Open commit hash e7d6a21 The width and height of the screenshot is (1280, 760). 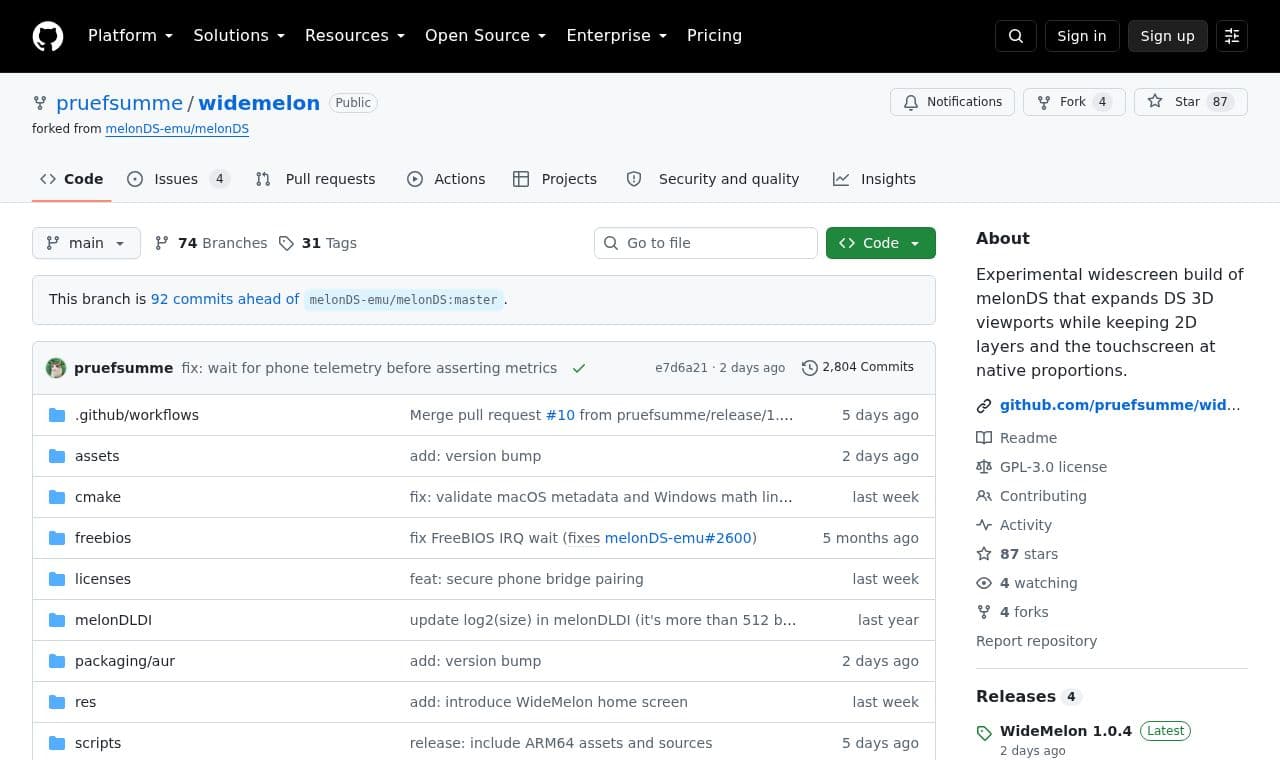tap(681, 368)
